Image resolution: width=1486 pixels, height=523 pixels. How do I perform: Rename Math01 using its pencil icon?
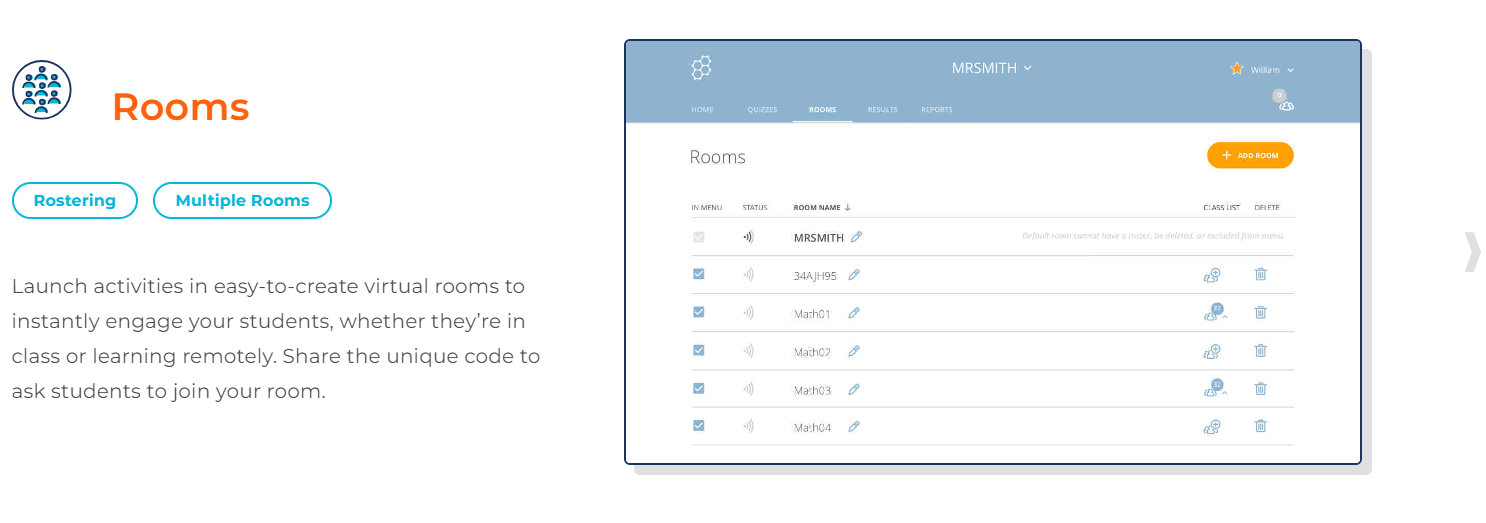click(854, 313)
